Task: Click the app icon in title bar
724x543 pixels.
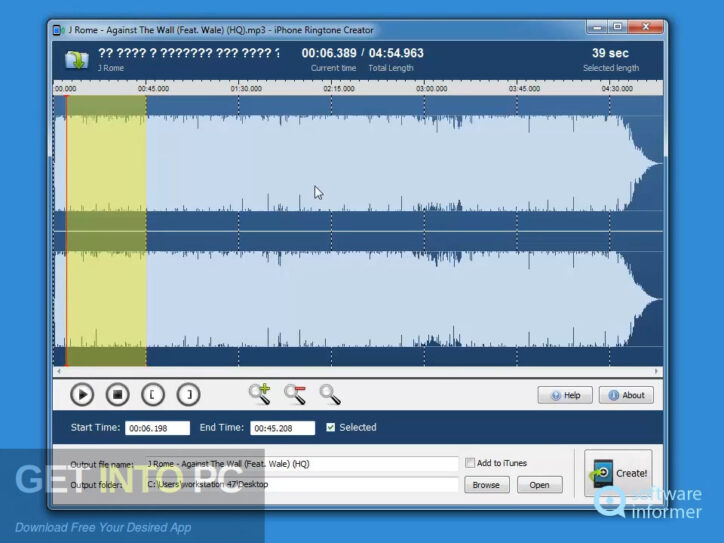Action: click(59, 30)
